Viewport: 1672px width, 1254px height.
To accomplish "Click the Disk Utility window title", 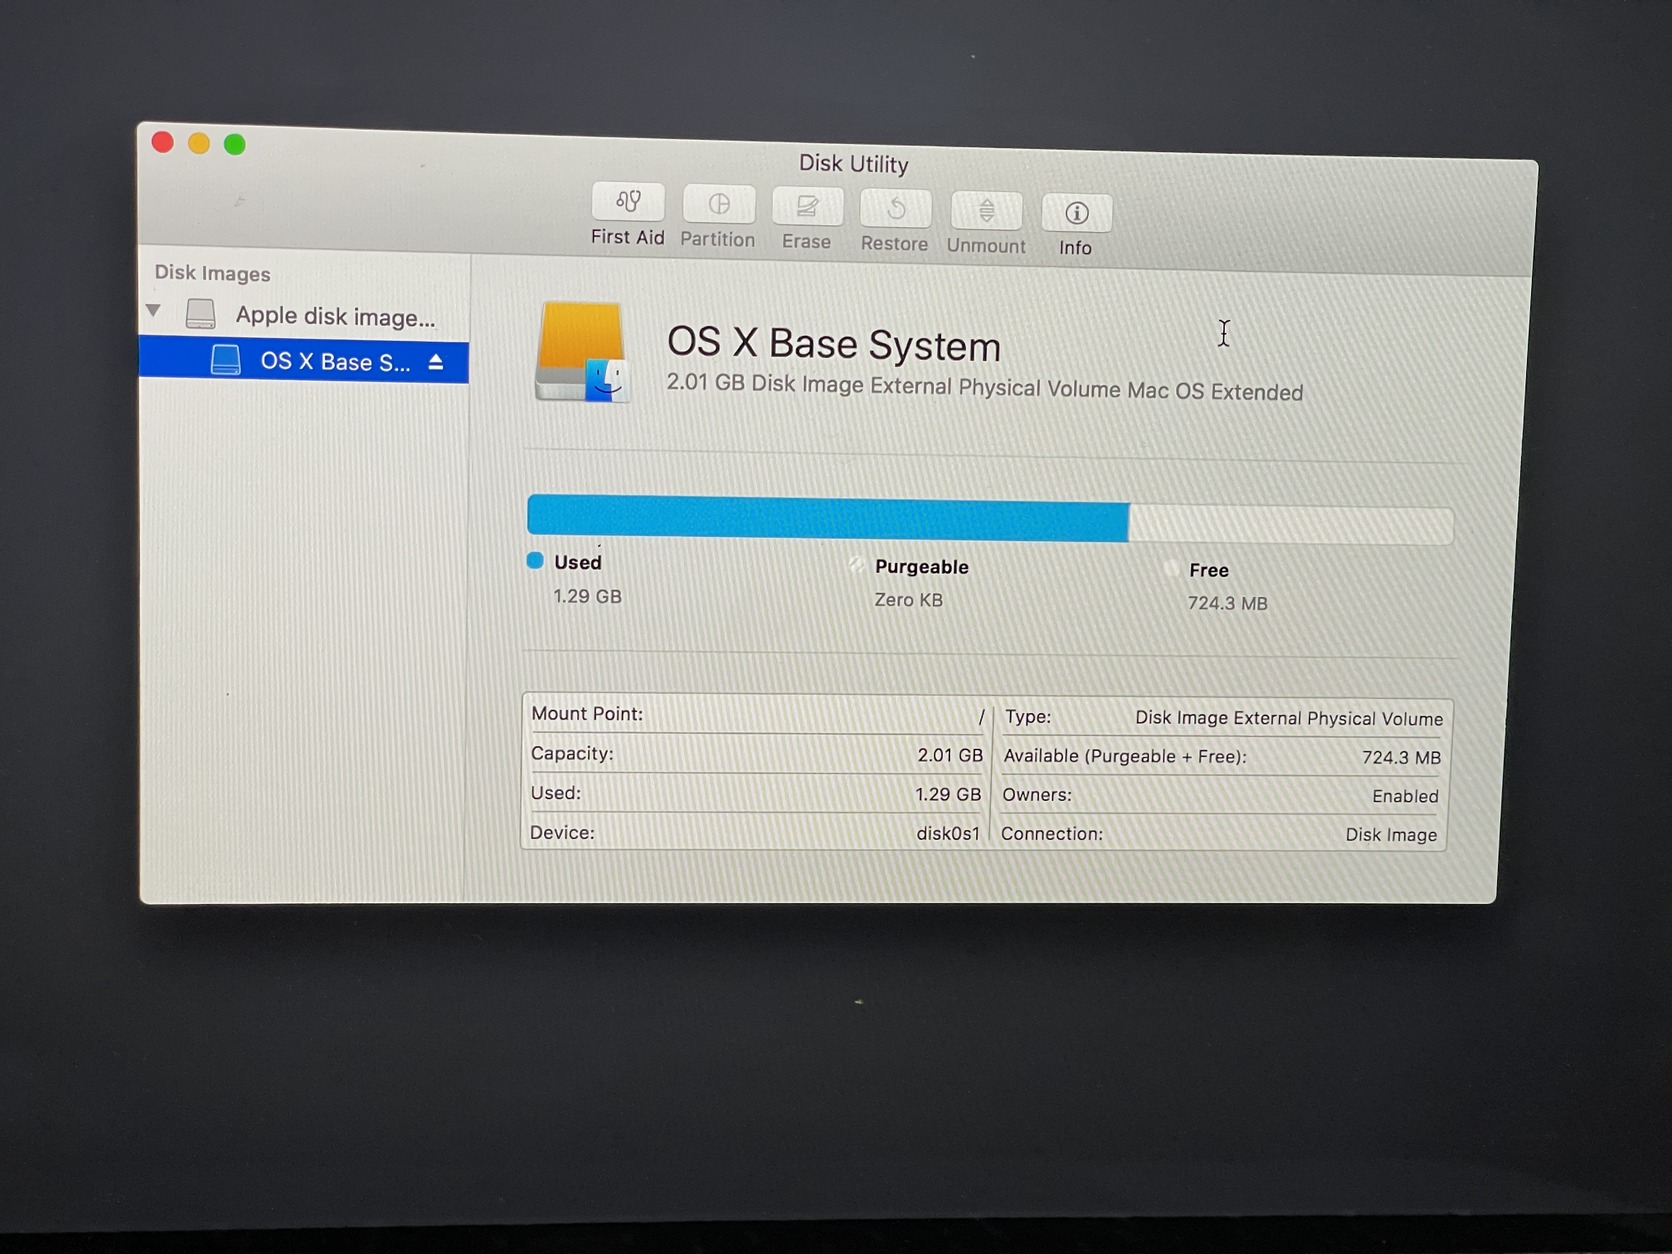I will click(x=853, y=164).
